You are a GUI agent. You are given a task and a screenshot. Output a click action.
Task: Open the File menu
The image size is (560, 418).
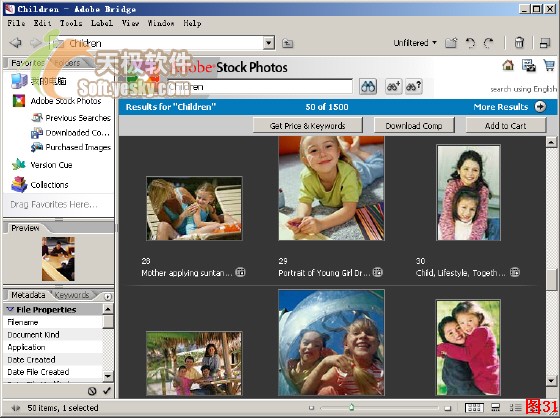click(16, 23)
